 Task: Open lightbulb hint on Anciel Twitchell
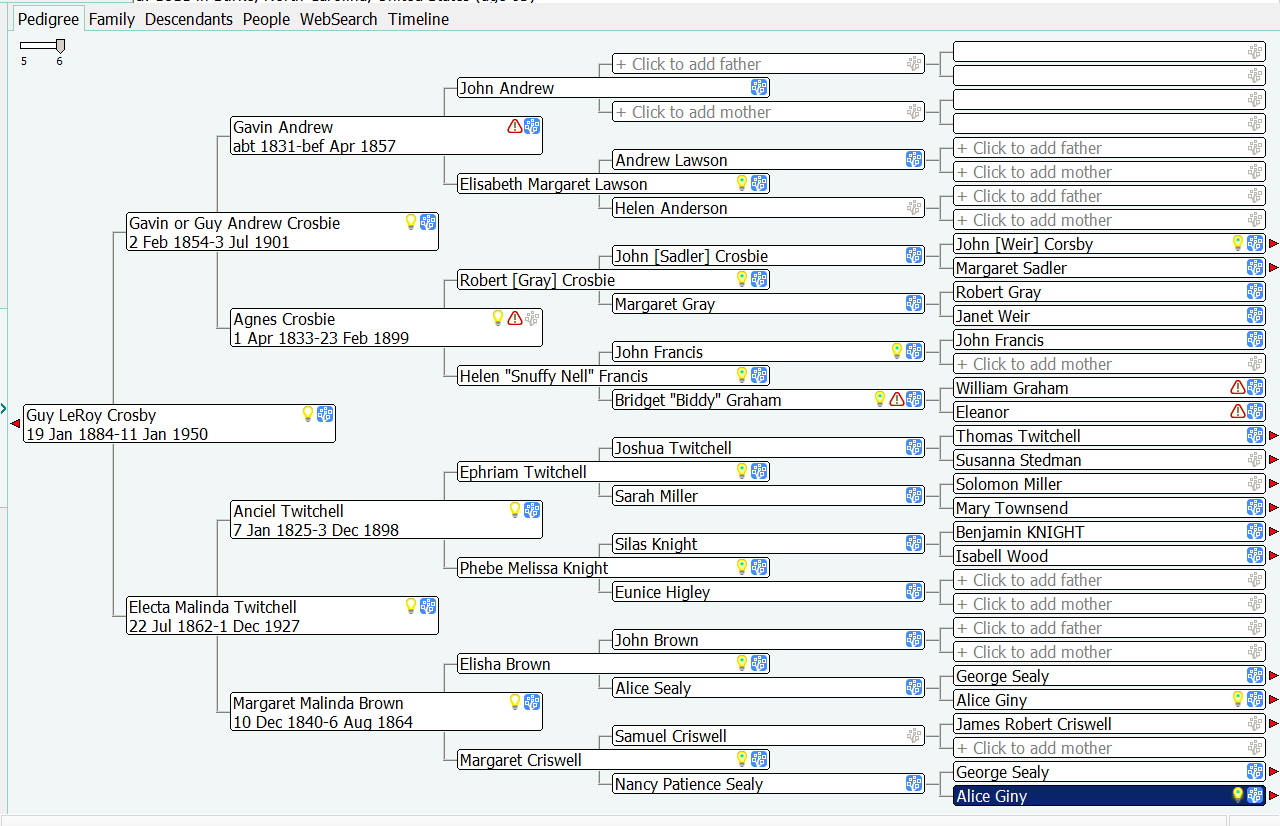tap(515, 510)
